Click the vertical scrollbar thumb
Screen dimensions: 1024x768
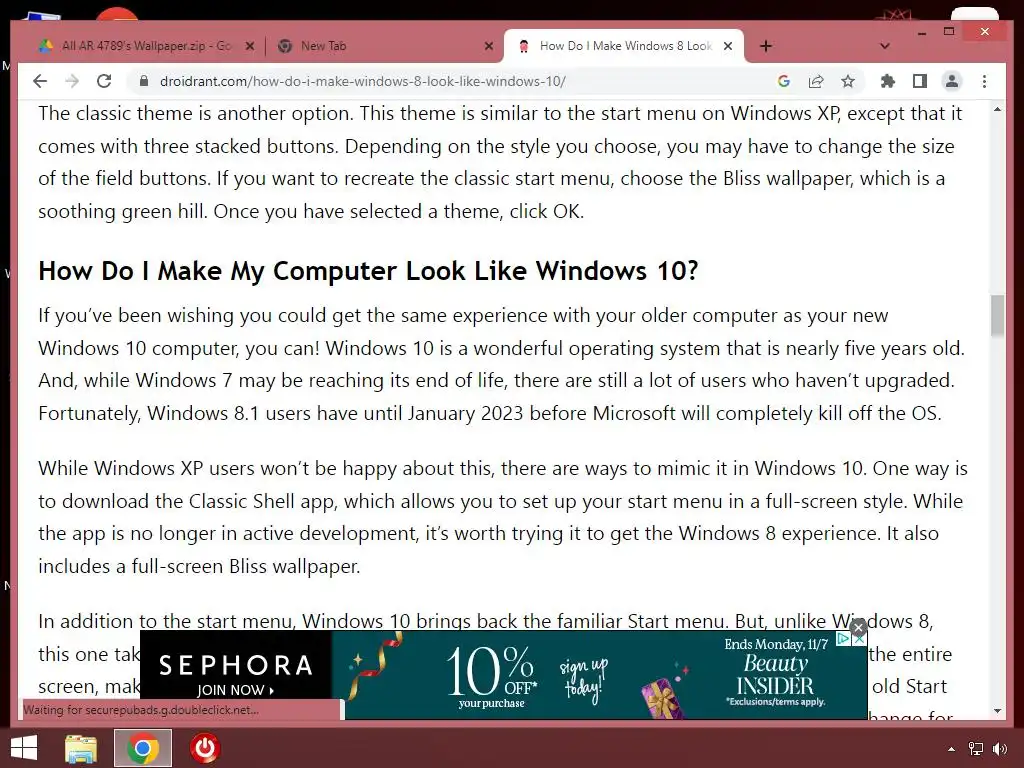coord(997,315)
